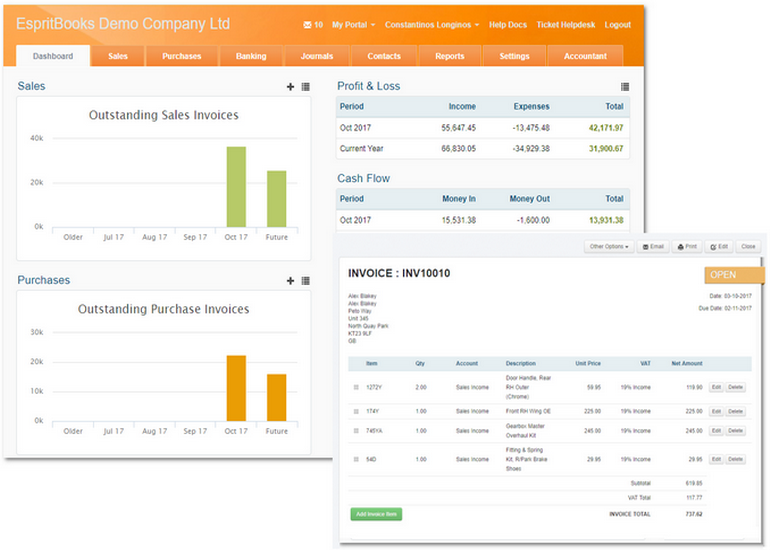Print the invoice using Print button
Viewport: 770px width, 550px height.
[687, 247]
